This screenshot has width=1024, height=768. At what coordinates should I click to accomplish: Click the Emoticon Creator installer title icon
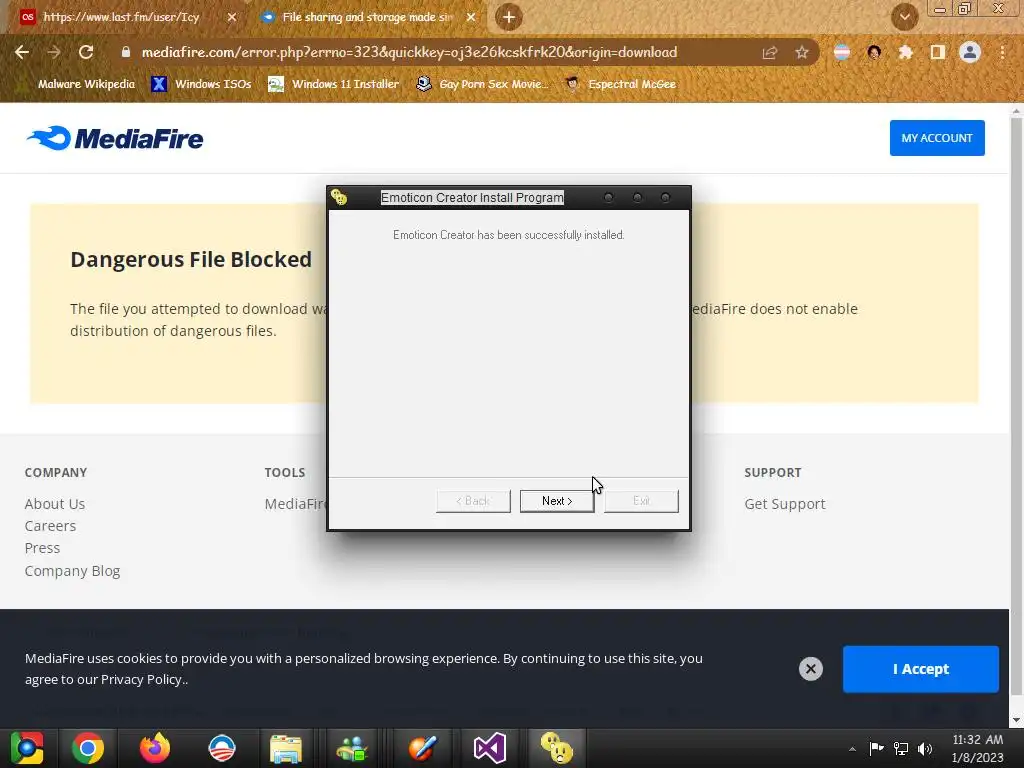tap(339, 197)
